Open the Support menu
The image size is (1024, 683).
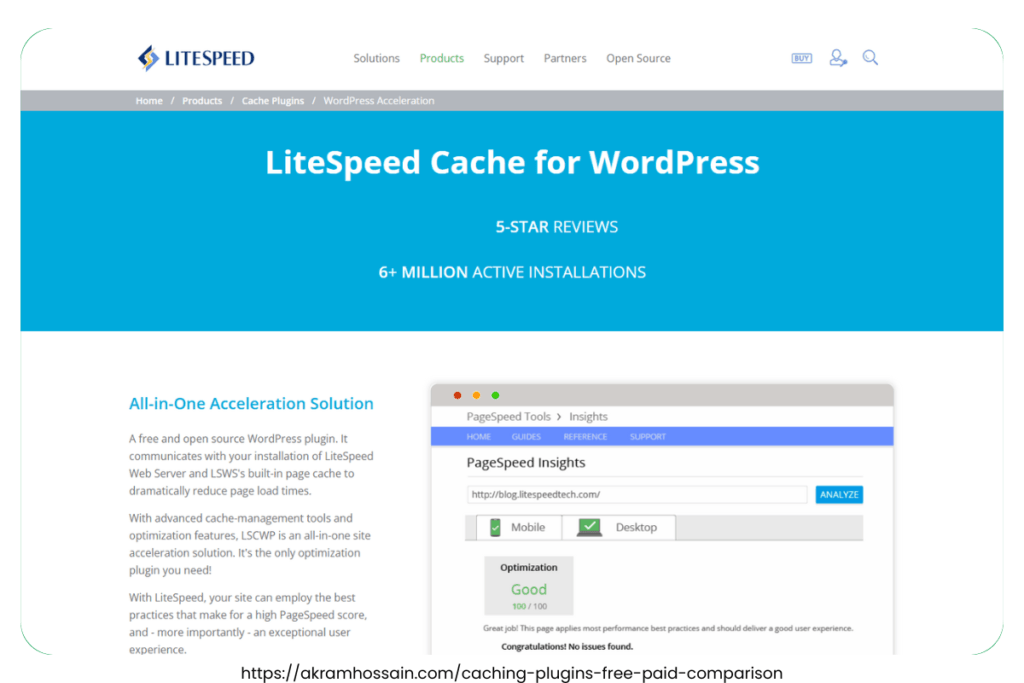coord(503,58)
